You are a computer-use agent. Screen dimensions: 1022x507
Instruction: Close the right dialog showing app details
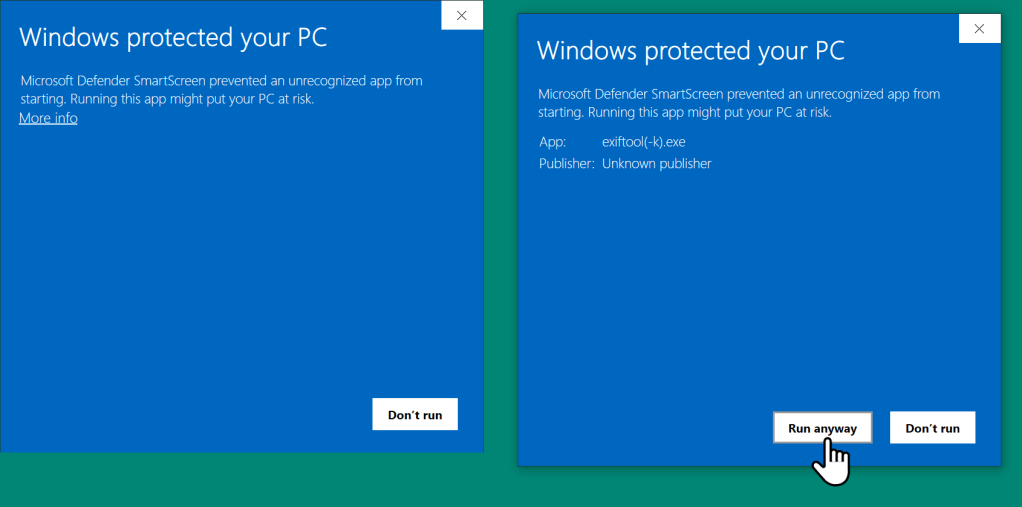(978, 28)
